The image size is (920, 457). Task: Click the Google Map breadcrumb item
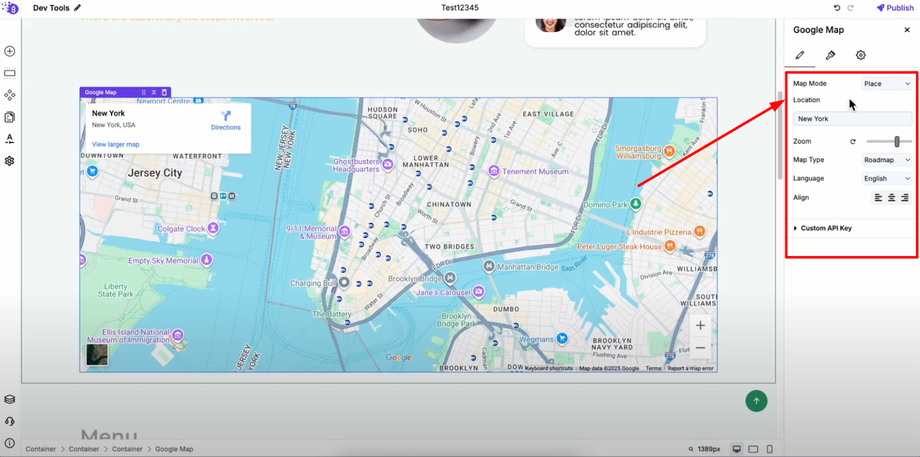tap(174, 449)
